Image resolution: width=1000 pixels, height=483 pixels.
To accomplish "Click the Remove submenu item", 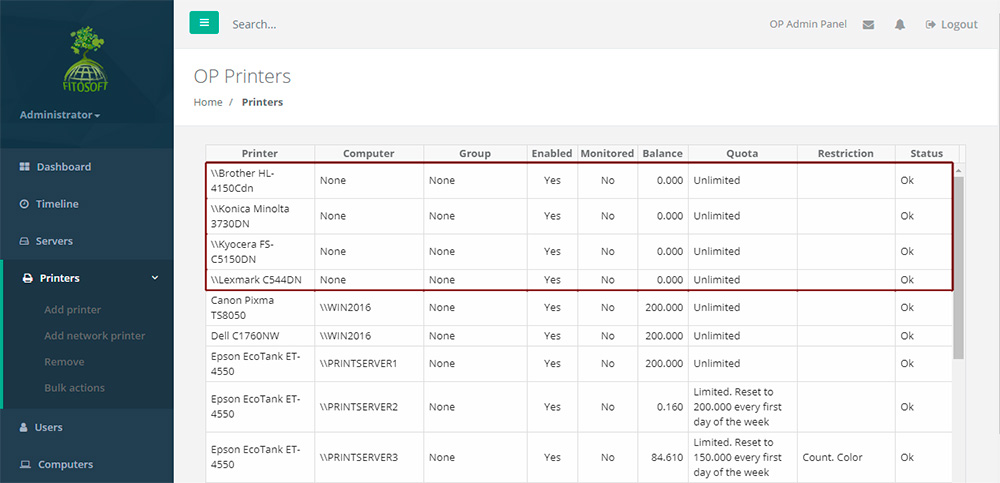I will pyautogui.click(x=64, y=362).
